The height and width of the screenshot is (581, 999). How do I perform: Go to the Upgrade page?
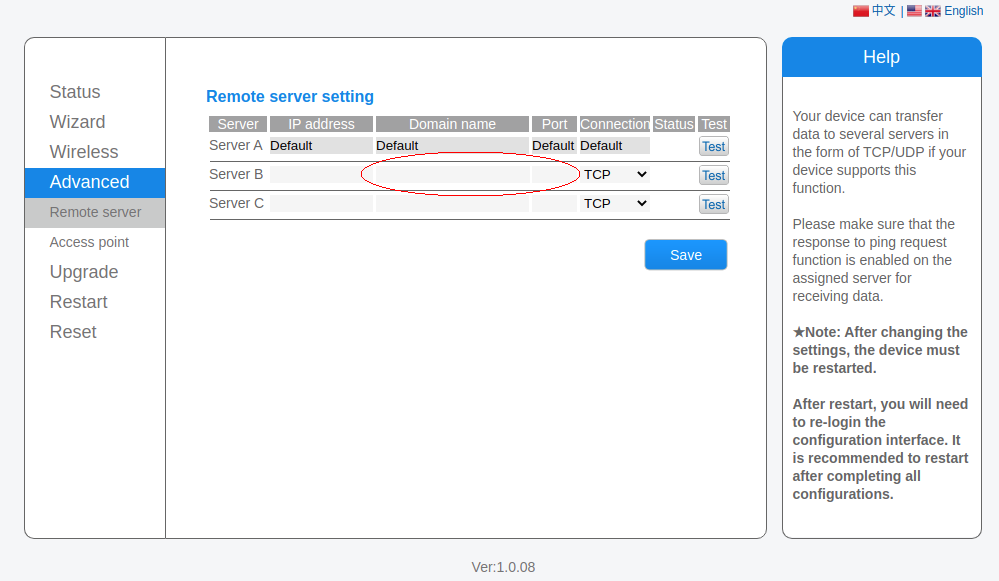point(84,272)
